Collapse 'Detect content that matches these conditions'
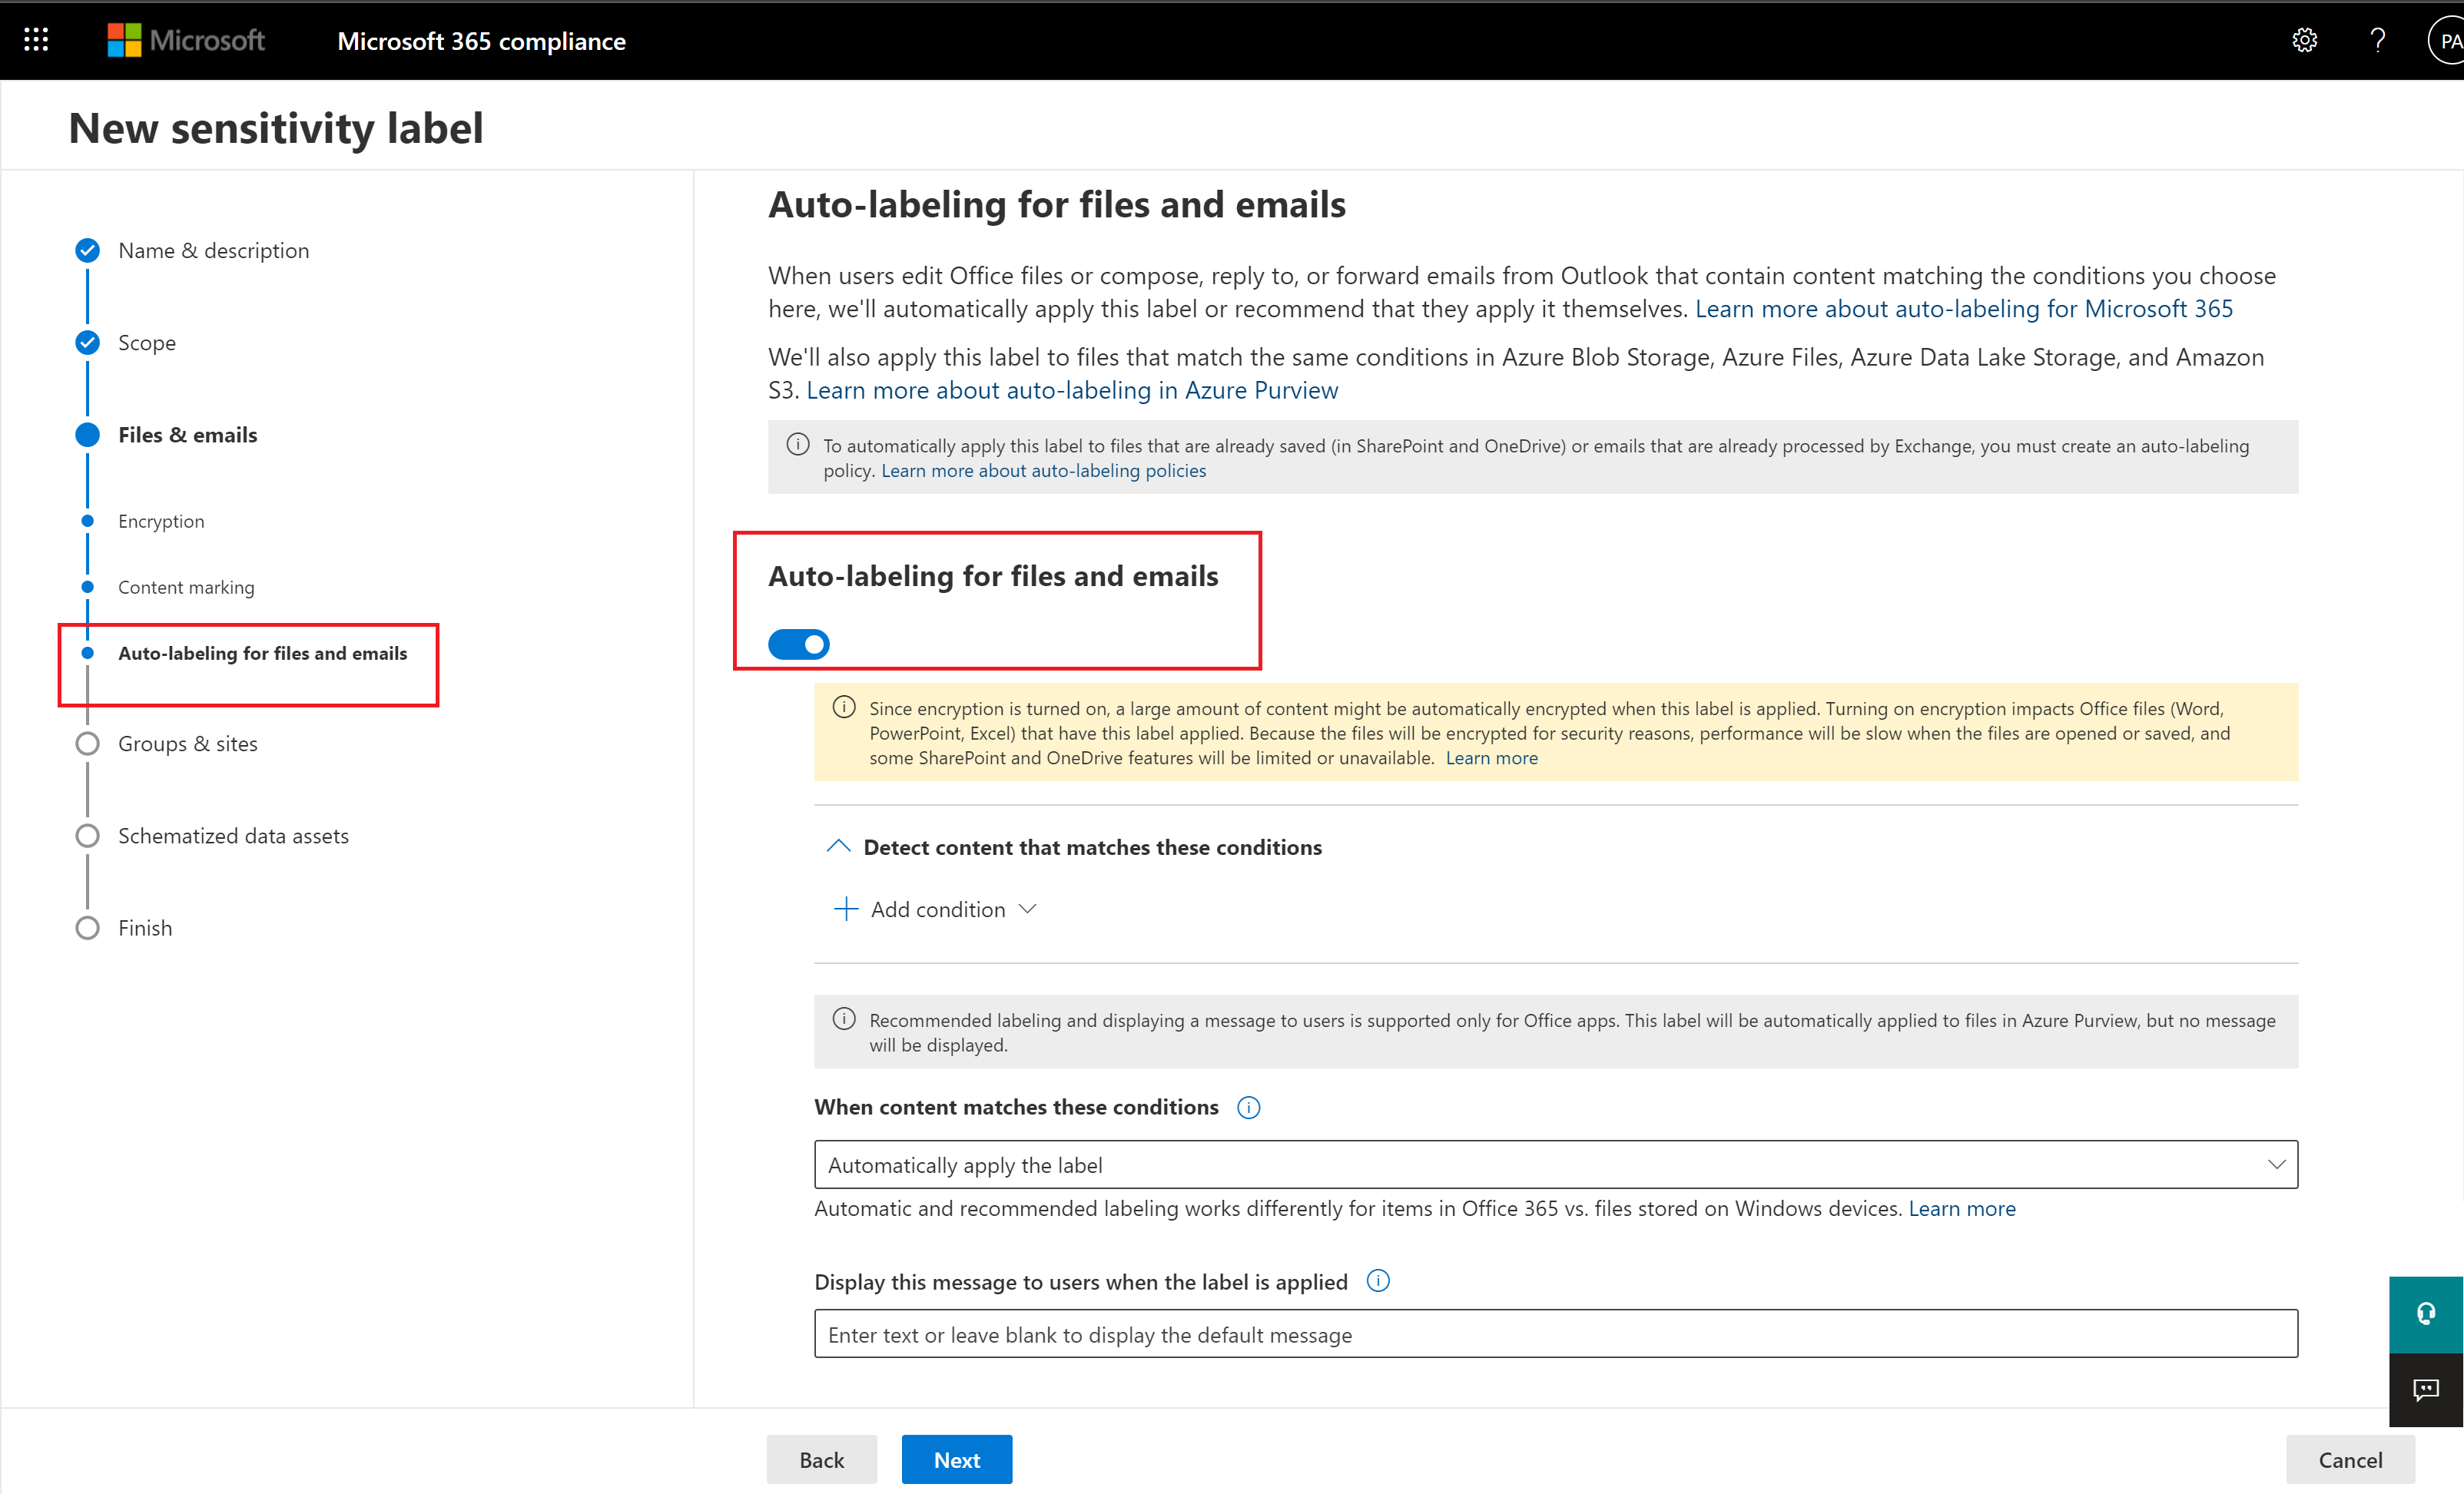This screenshot has width=2464, height=1494. pyautogui.click(x=838, y=847)
